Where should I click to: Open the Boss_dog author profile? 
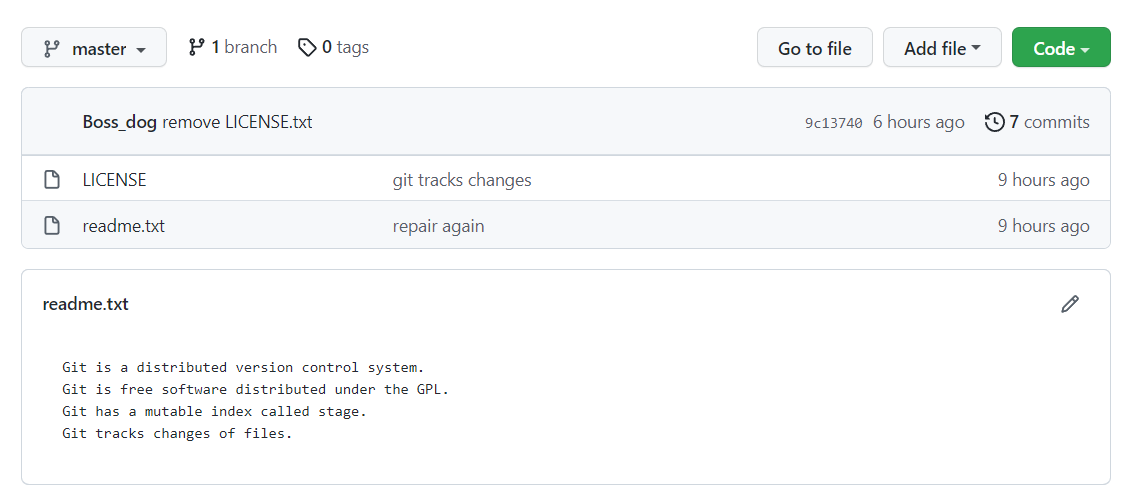click(120, 122)
